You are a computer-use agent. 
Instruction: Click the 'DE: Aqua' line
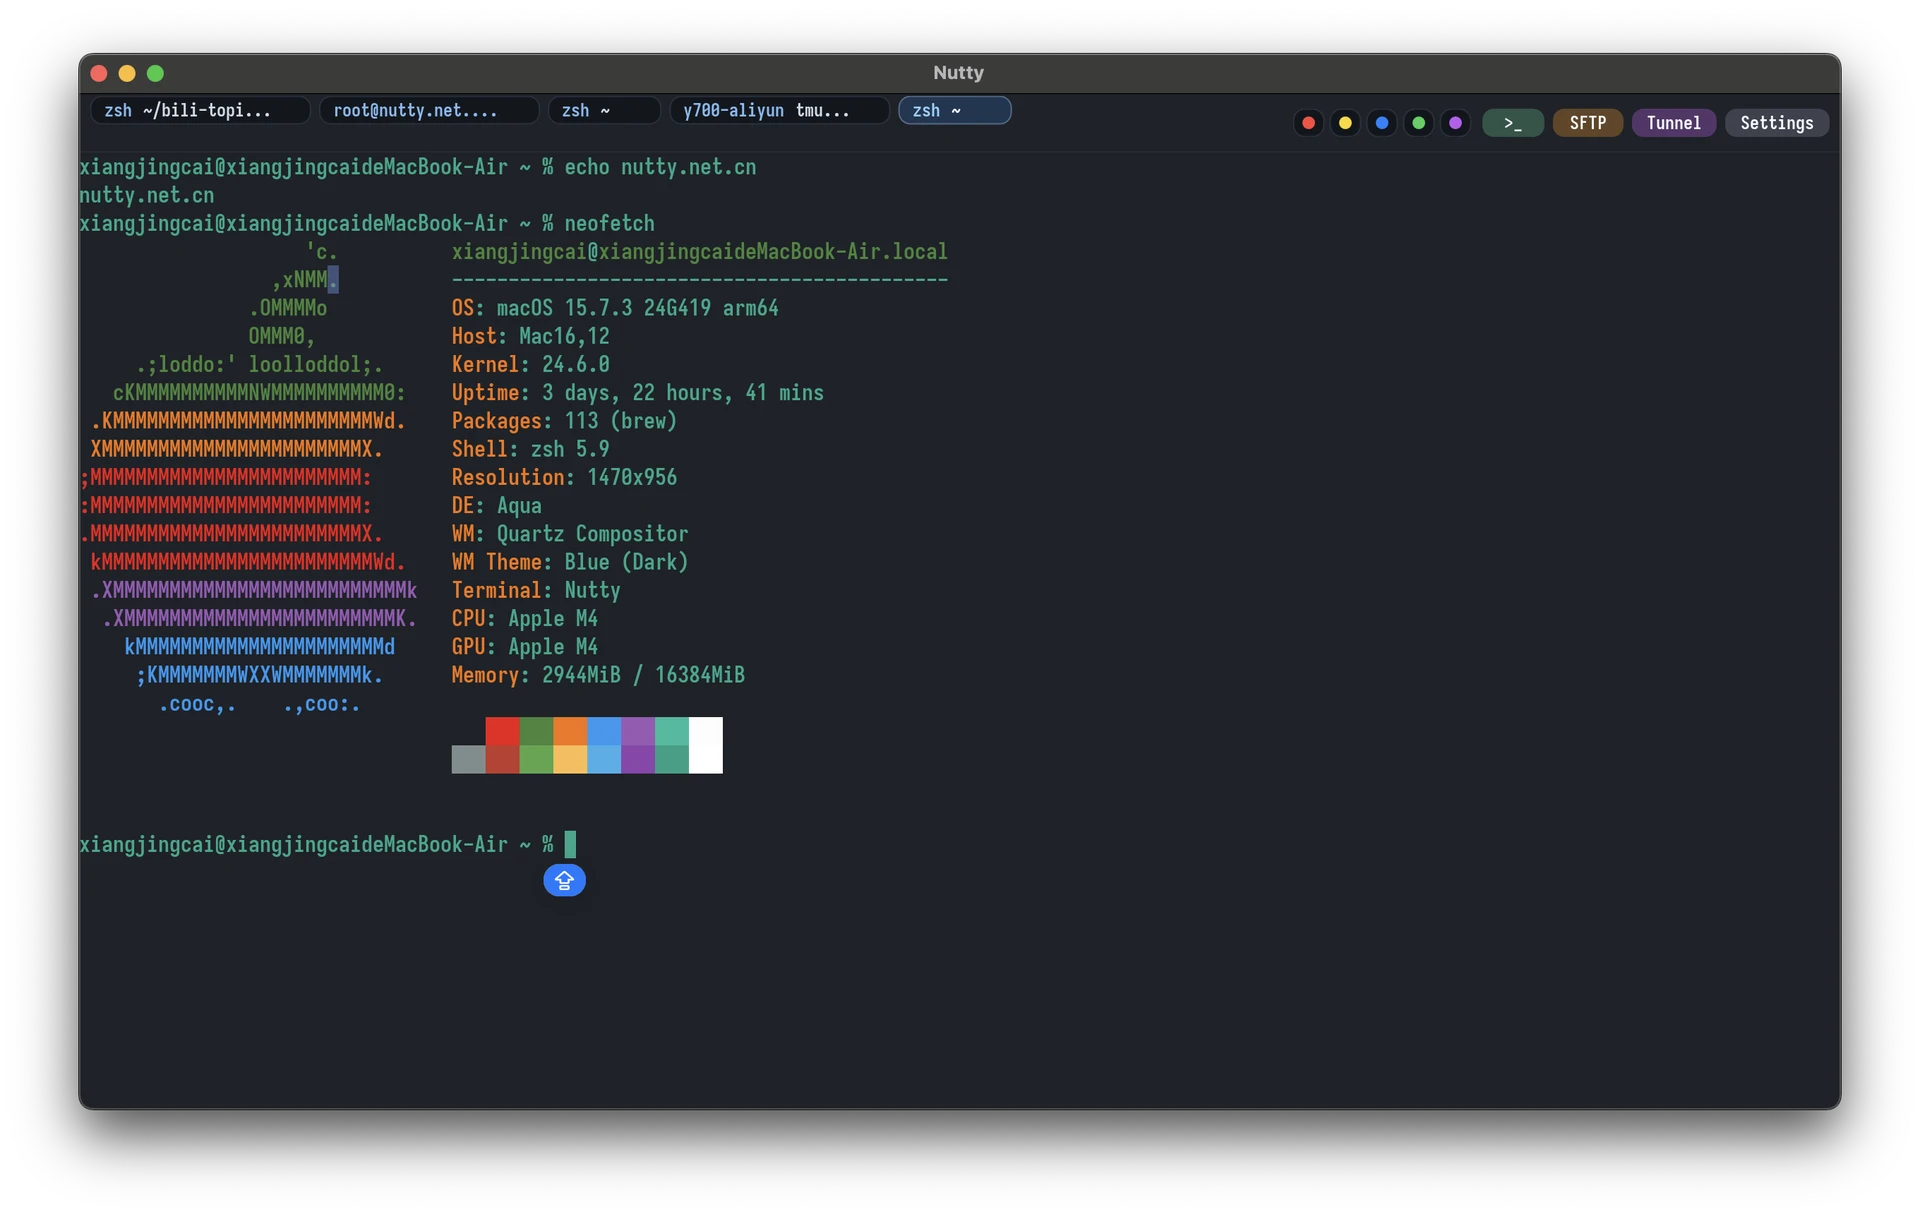(496, 506)
